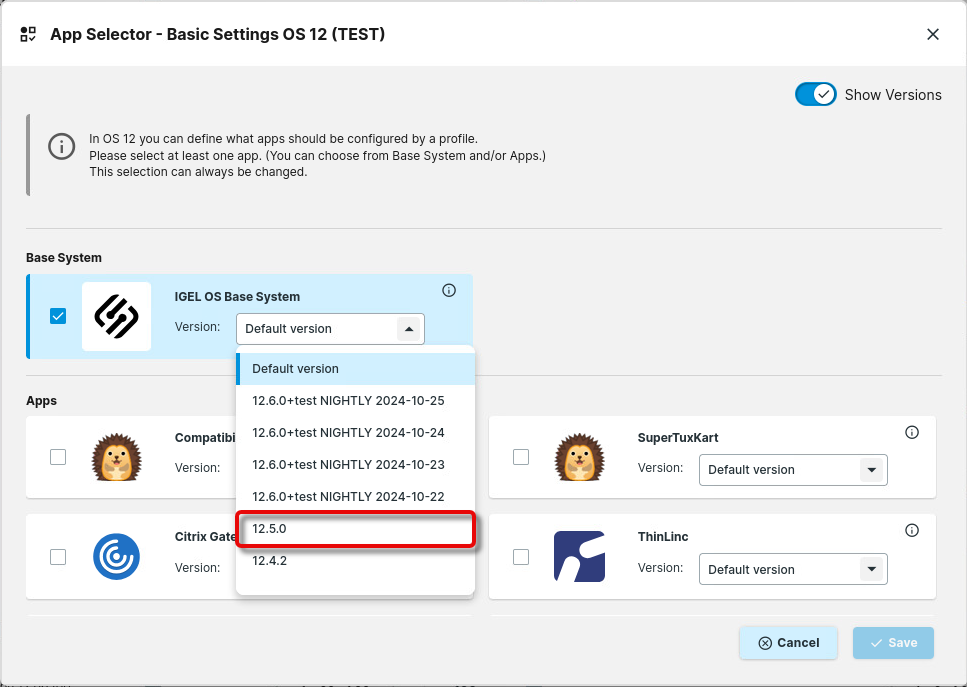
Task: Disable the Show Versions toggle
Action: [x=815, y=94]
